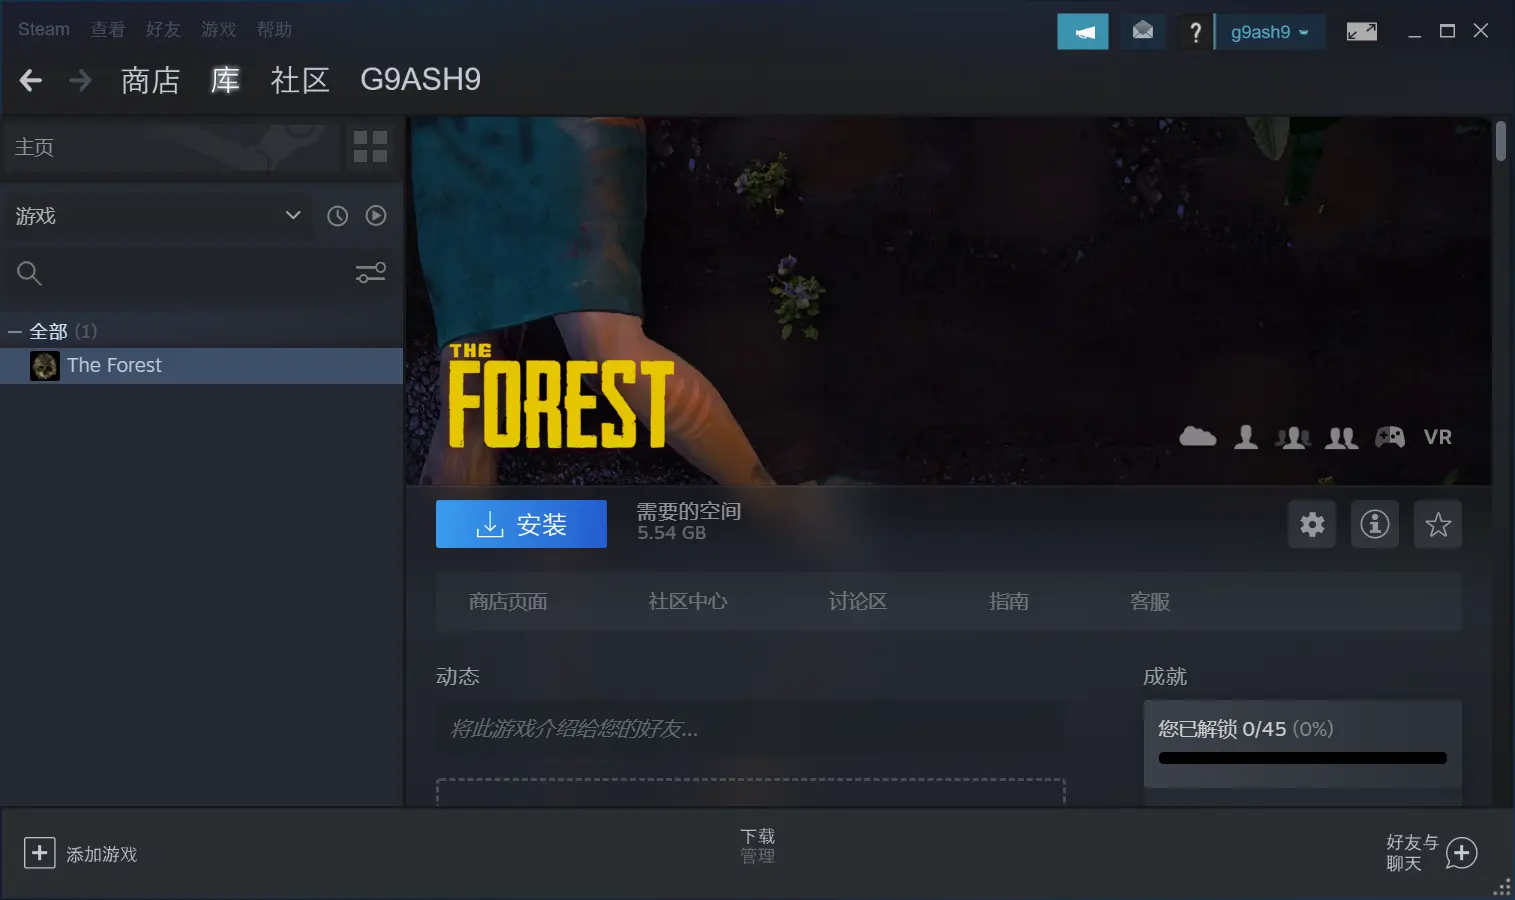Screen dimensions: 1515x900
Task: Open the 讨论区 link
Action: (858, 602)
